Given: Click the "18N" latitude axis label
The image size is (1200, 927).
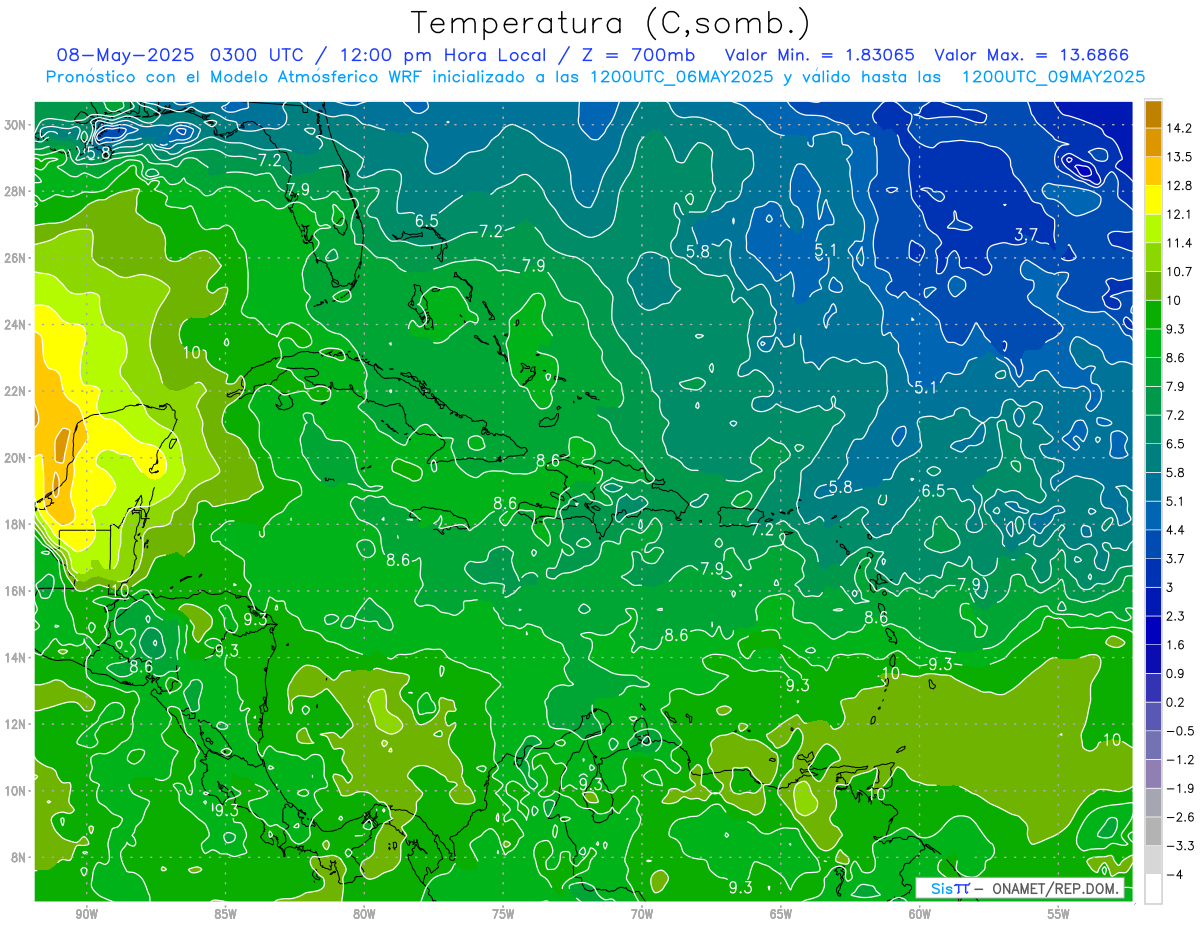Looking at the screenshot, I should coord(15,524).
